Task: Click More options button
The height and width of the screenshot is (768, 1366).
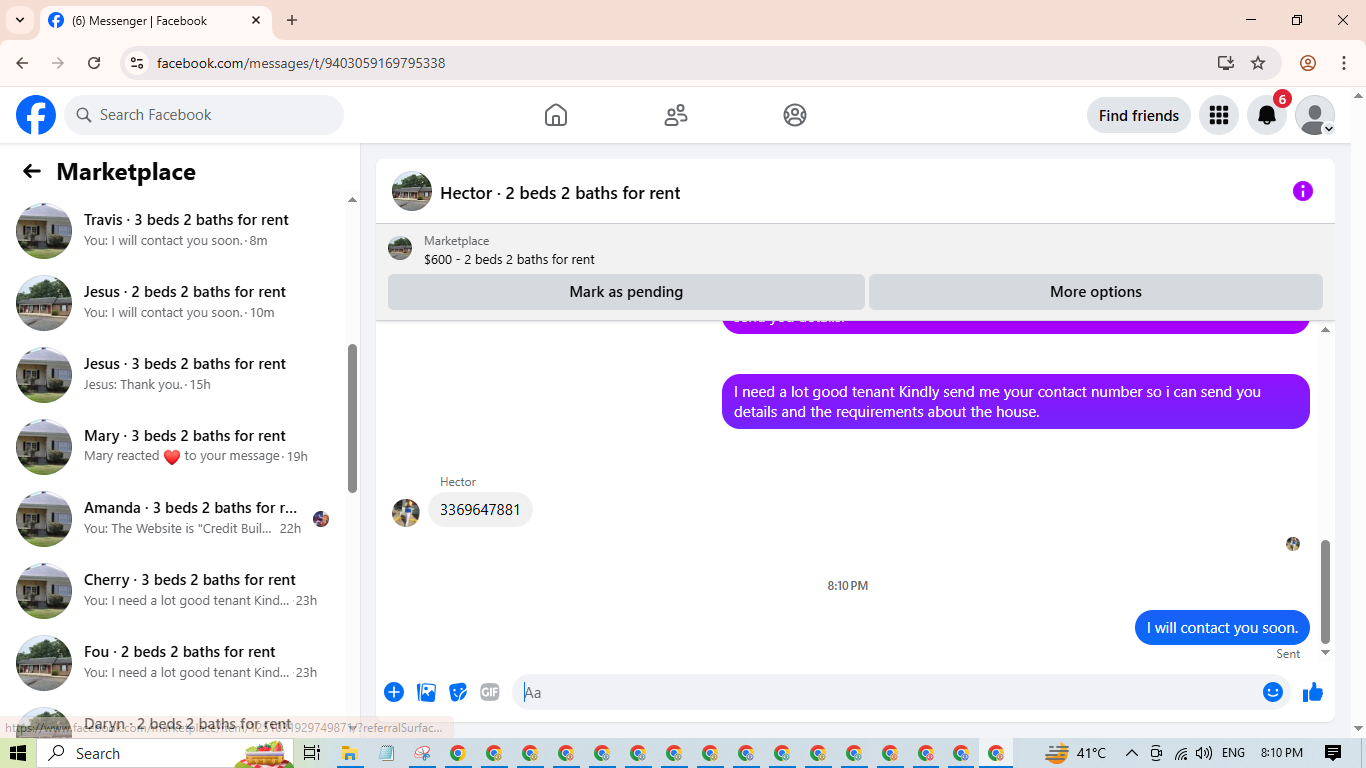Action: click(1096, 292)
